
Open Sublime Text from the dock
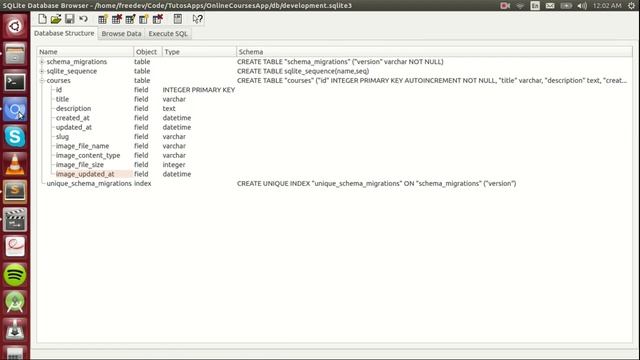pos(15,192)
